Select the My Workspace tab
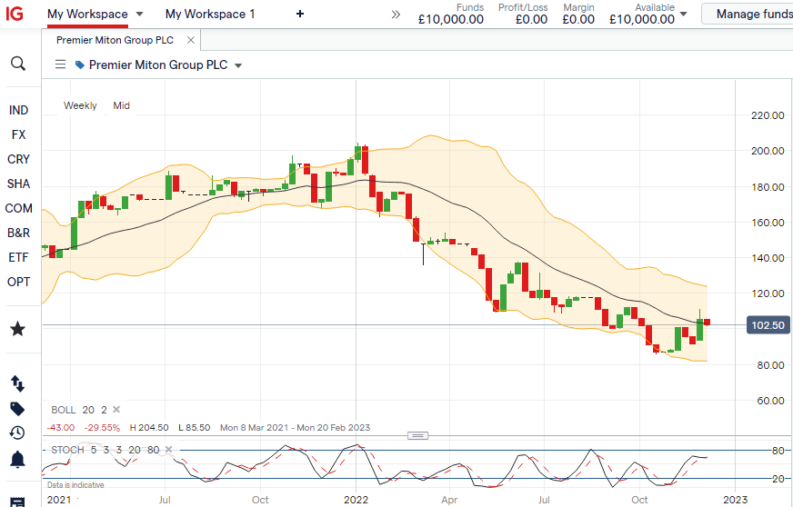 click(87, 14)
